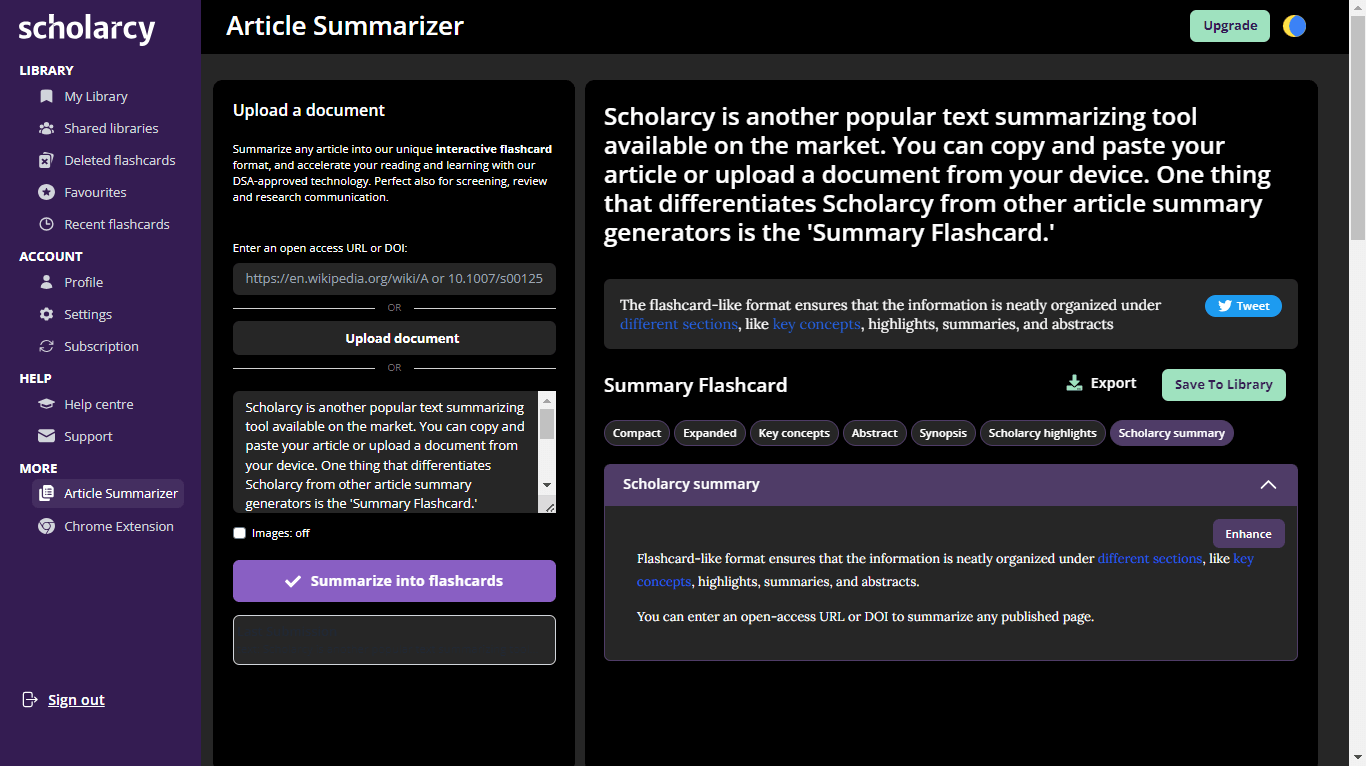Focus the open access URL or DOI field
Viewport: 1366px width, 766px height.
pos(394,279)
